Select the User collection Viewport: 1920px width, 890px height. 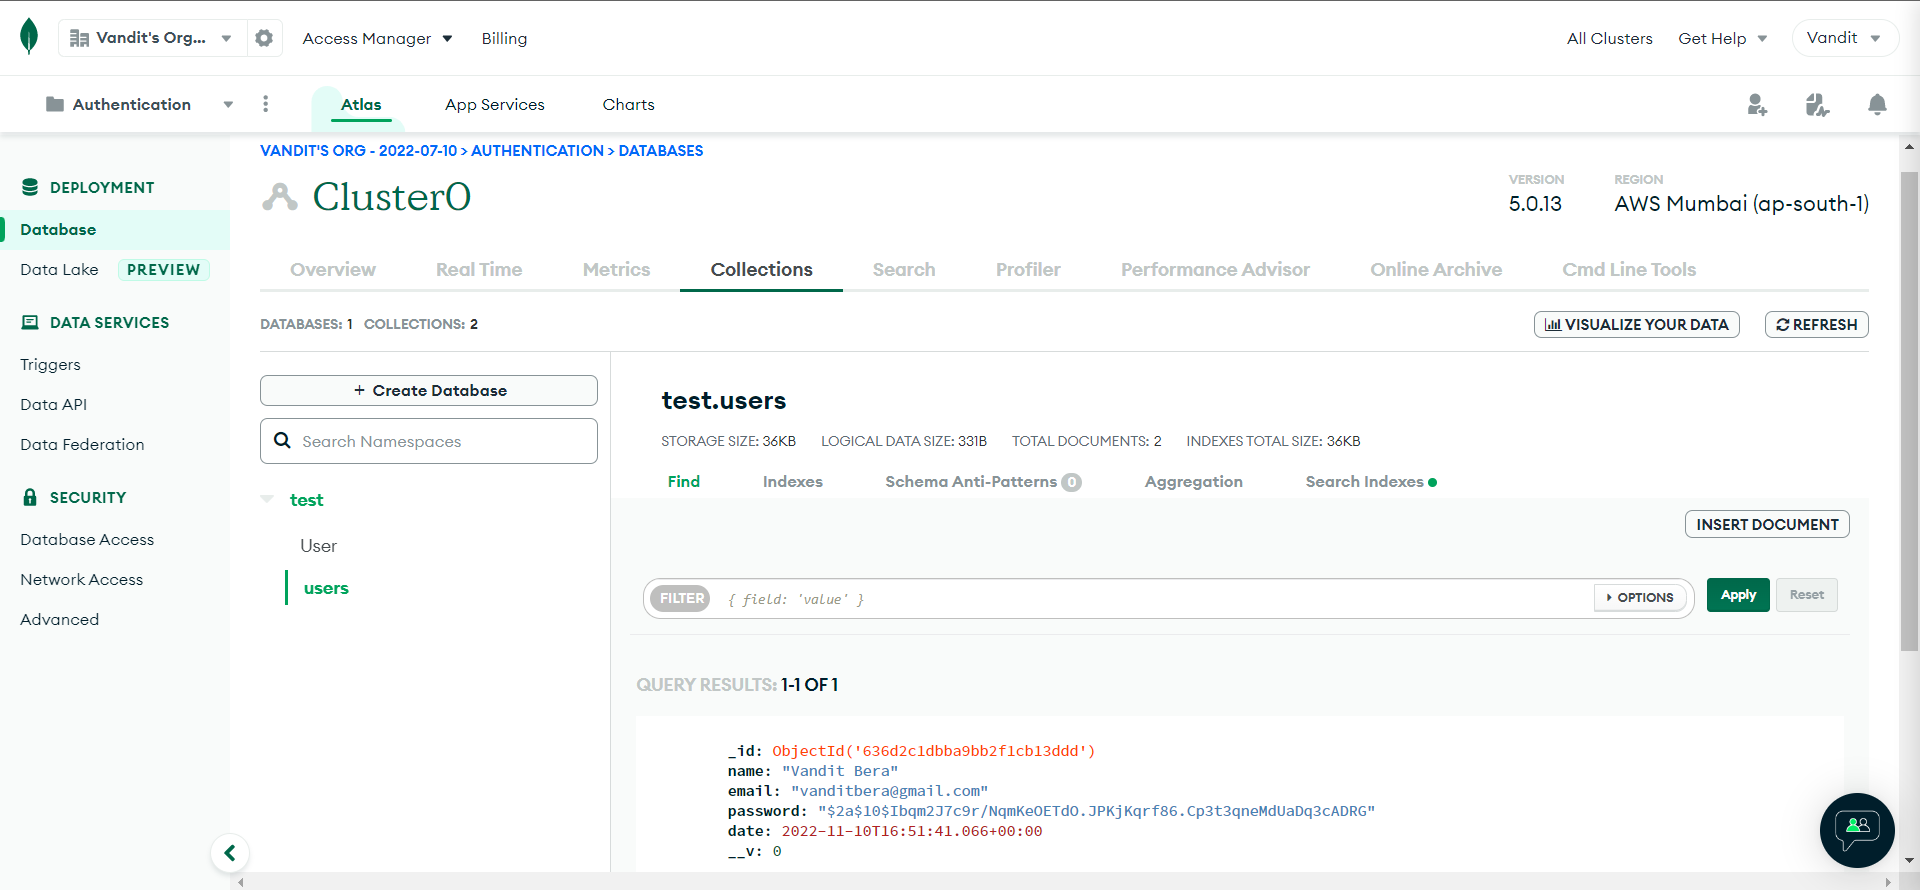click(x=318, y=545)
